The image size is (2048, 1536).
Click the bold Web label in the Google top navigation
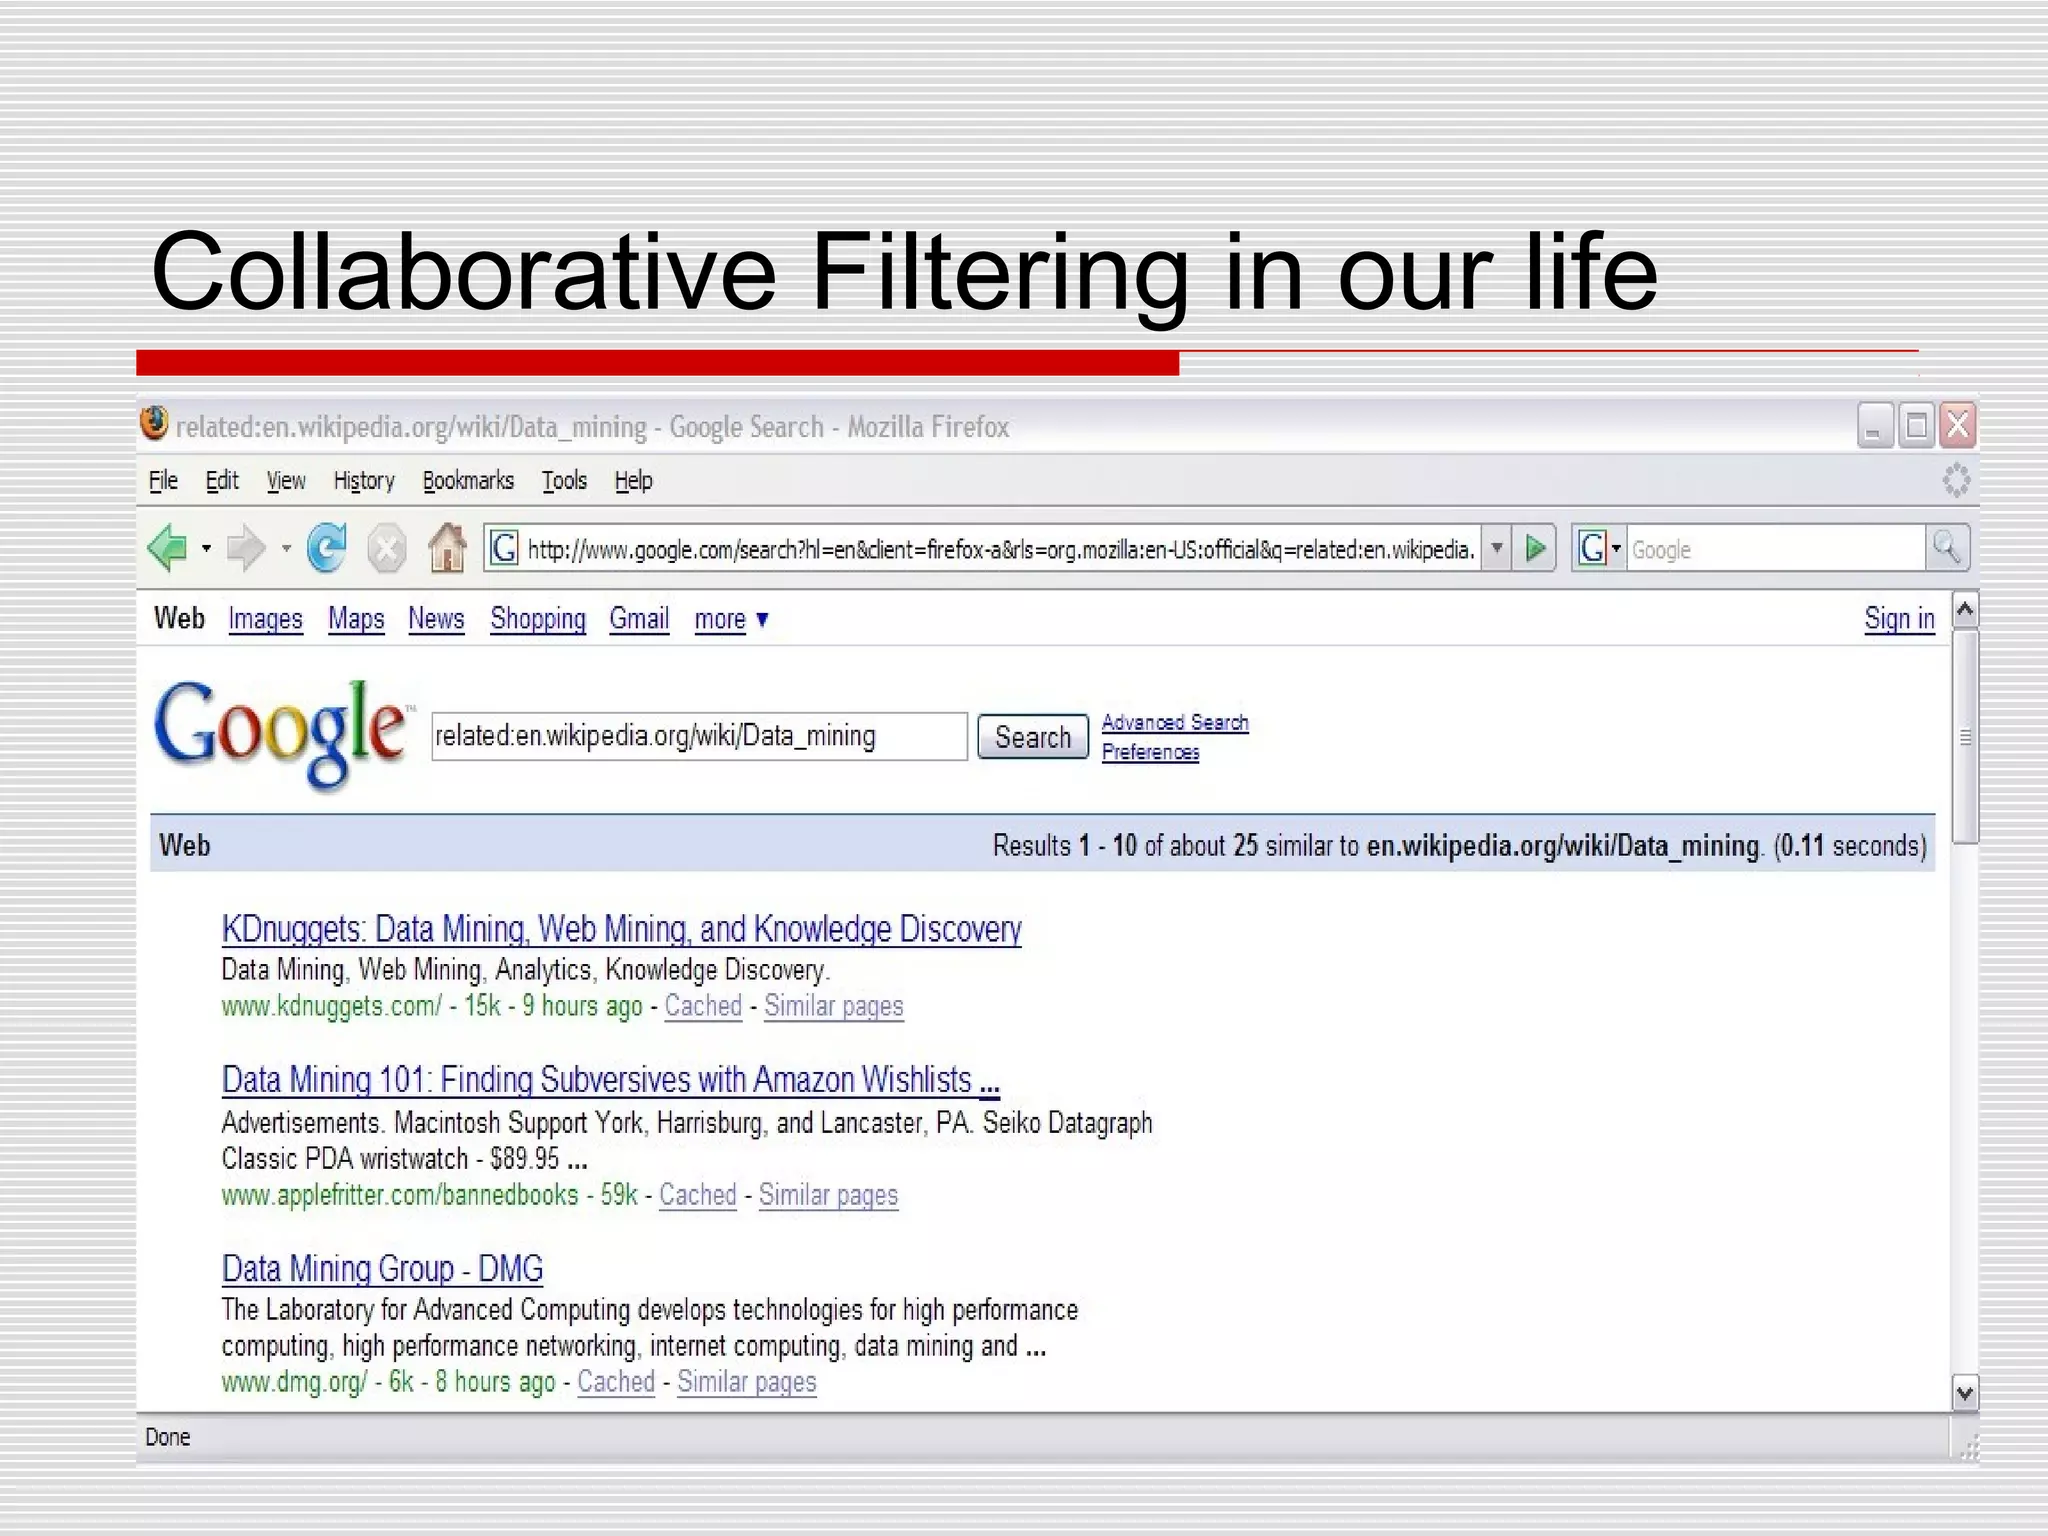pos(179,618)
